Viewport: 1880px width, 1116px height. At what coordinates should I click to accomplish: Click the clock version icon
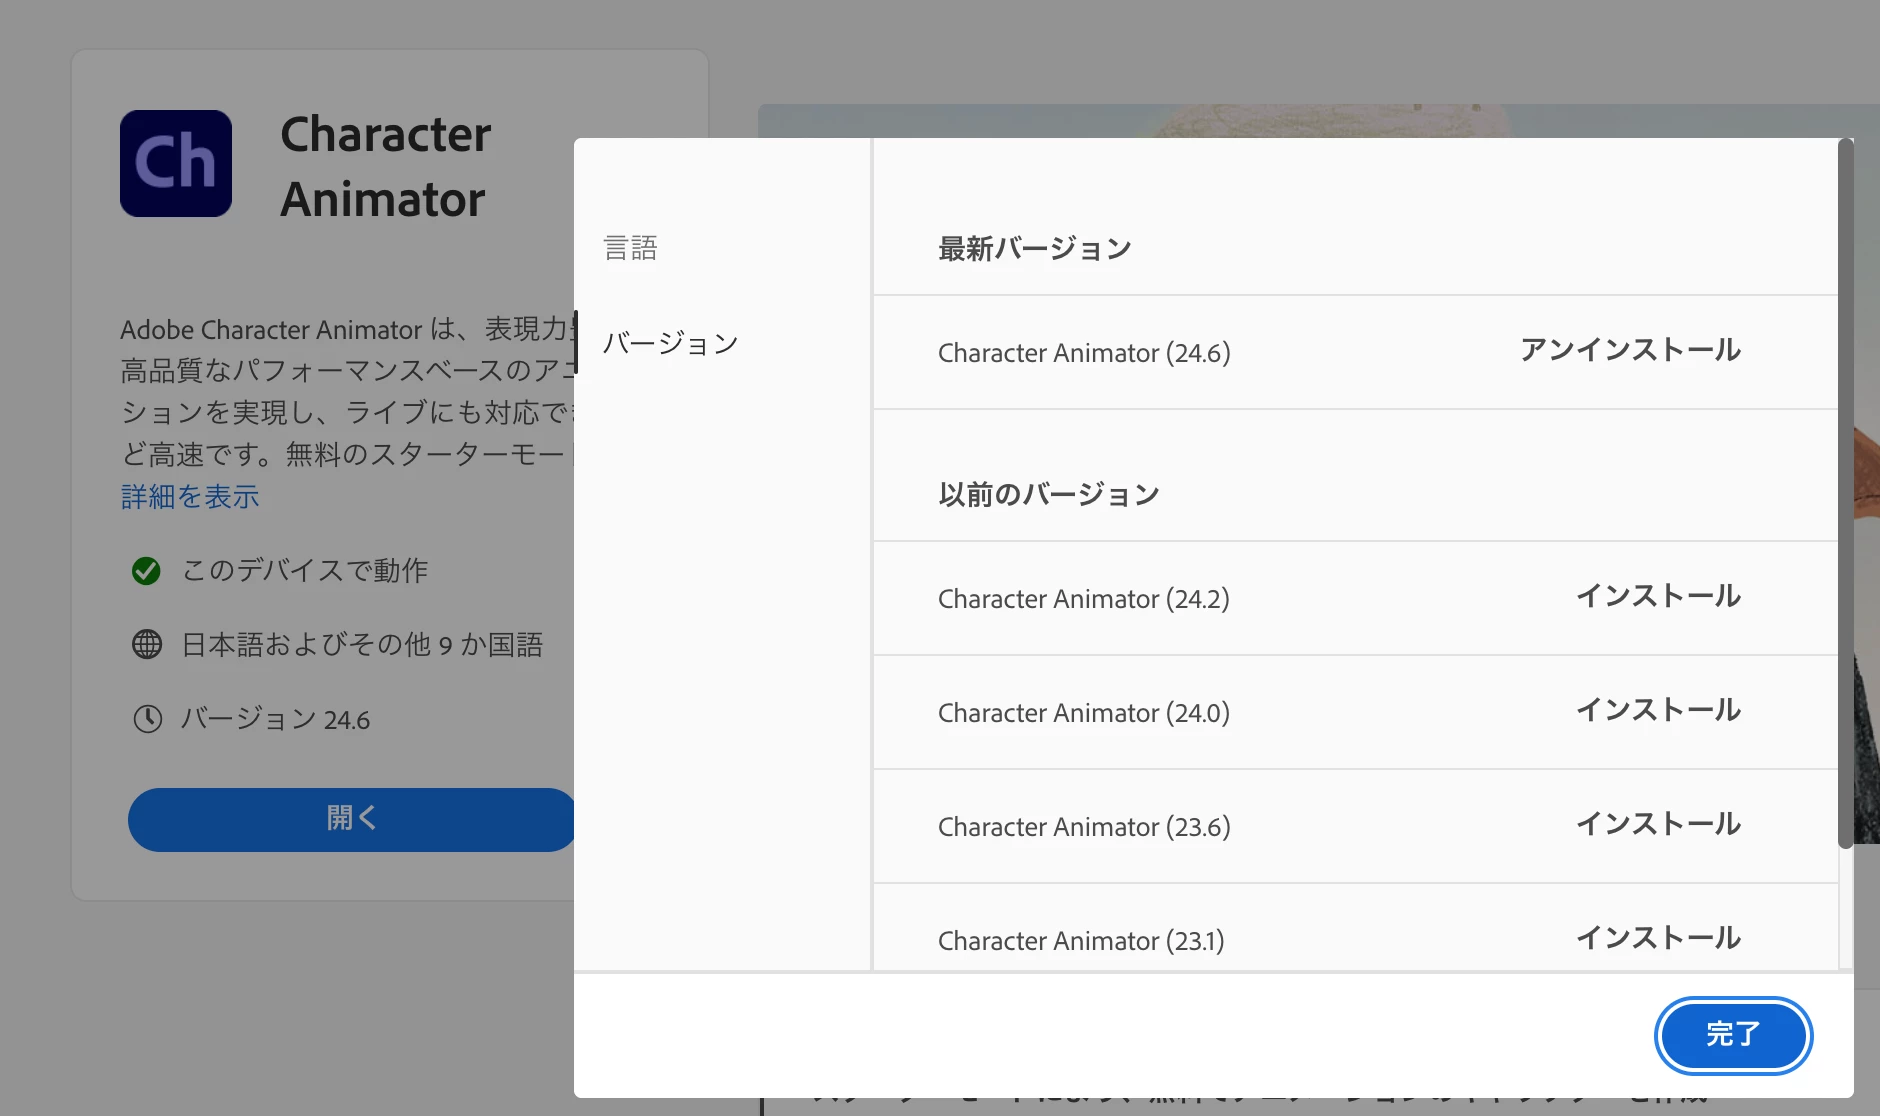tap(148, 719)
